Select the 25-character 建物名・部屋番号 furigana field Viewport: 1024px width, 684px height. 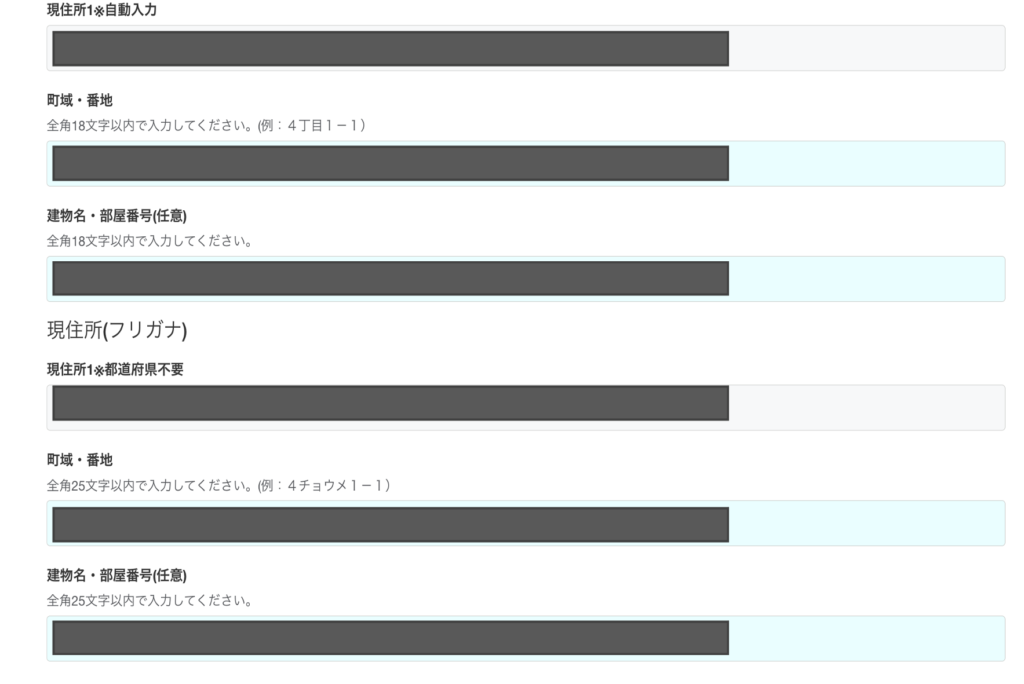[866, 638]
